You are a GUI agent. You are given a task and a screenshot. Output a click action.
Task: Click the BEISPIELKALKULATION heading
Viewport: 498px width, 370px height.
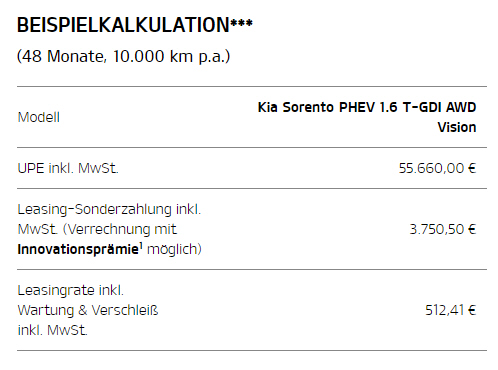point(123,25)
